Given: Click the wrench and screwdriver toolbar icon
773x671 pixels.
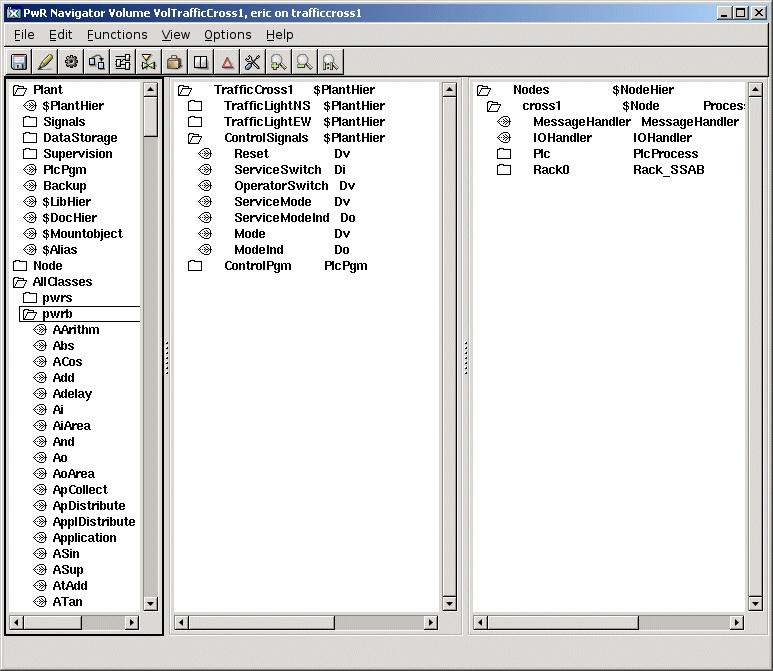Looking at the screenshot, I should pyautogui.click(x=252, y=62).
